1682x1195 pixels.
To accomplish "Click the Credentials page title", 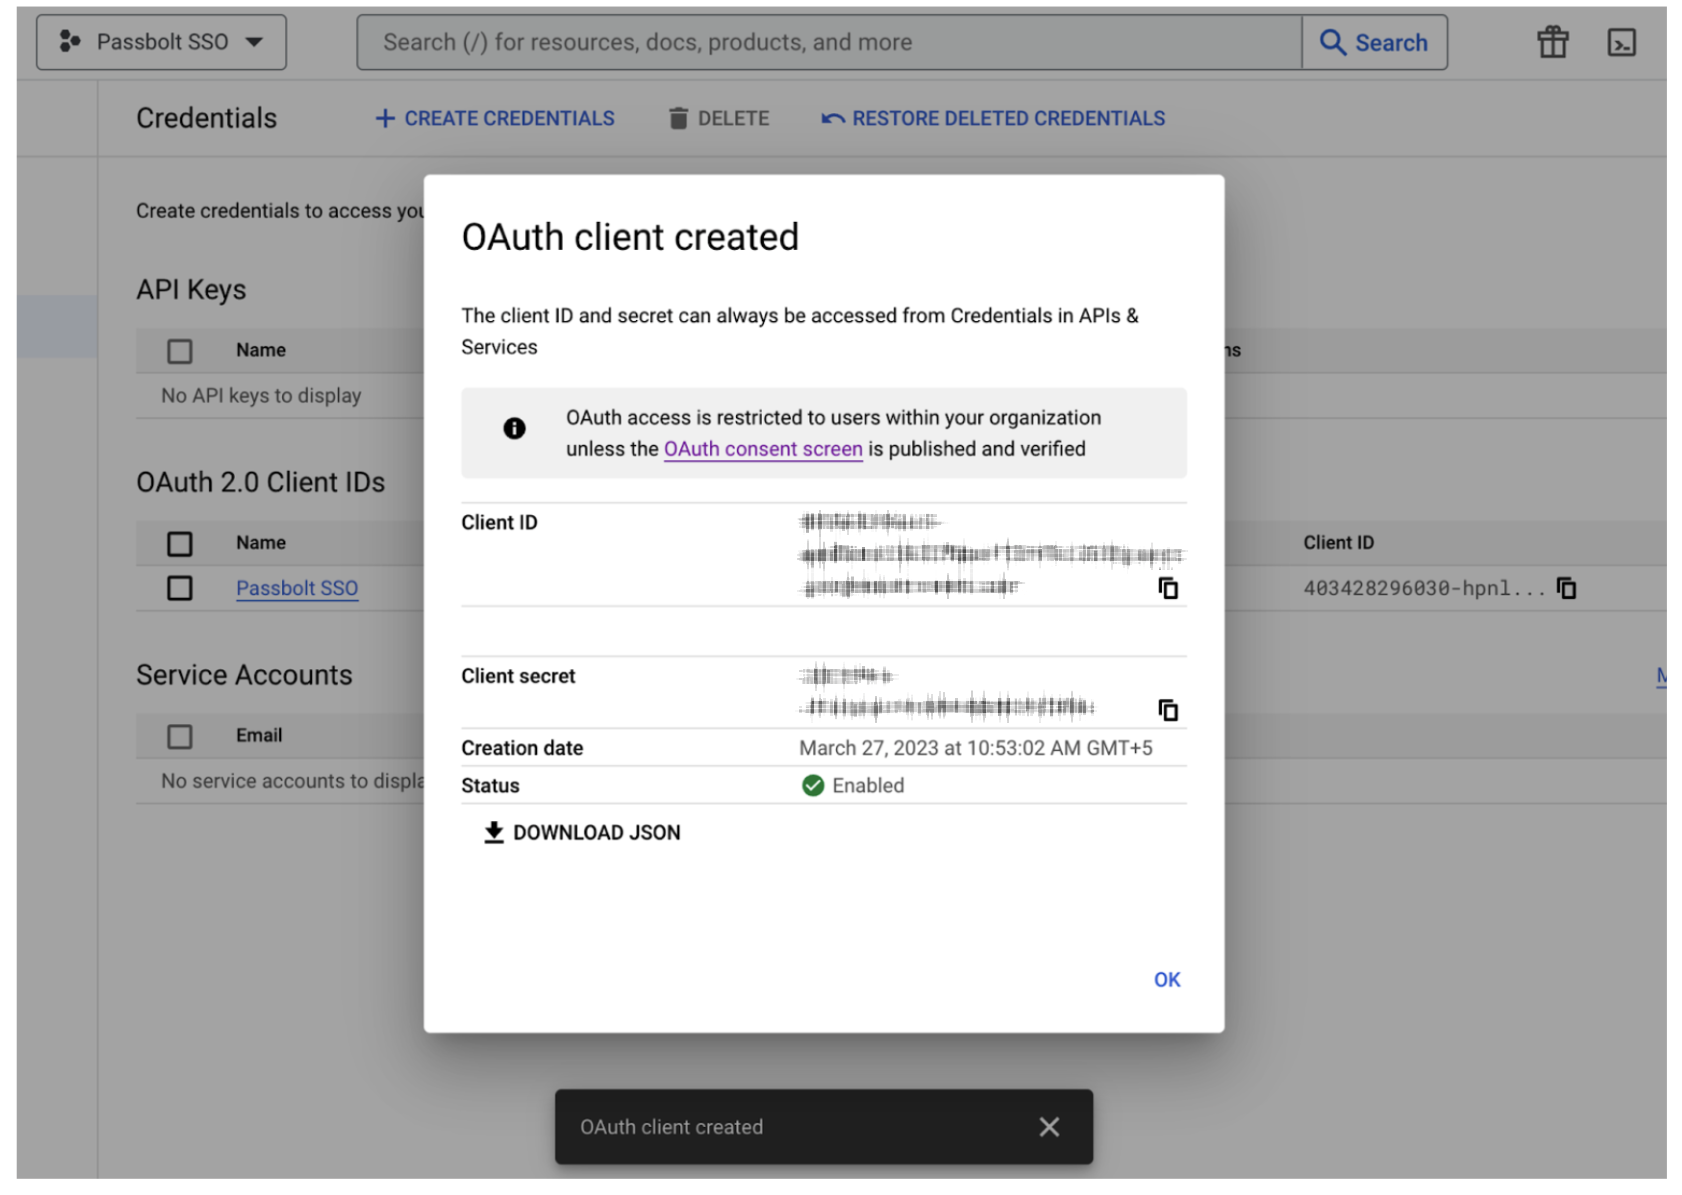I will click(x=206, y=118).
